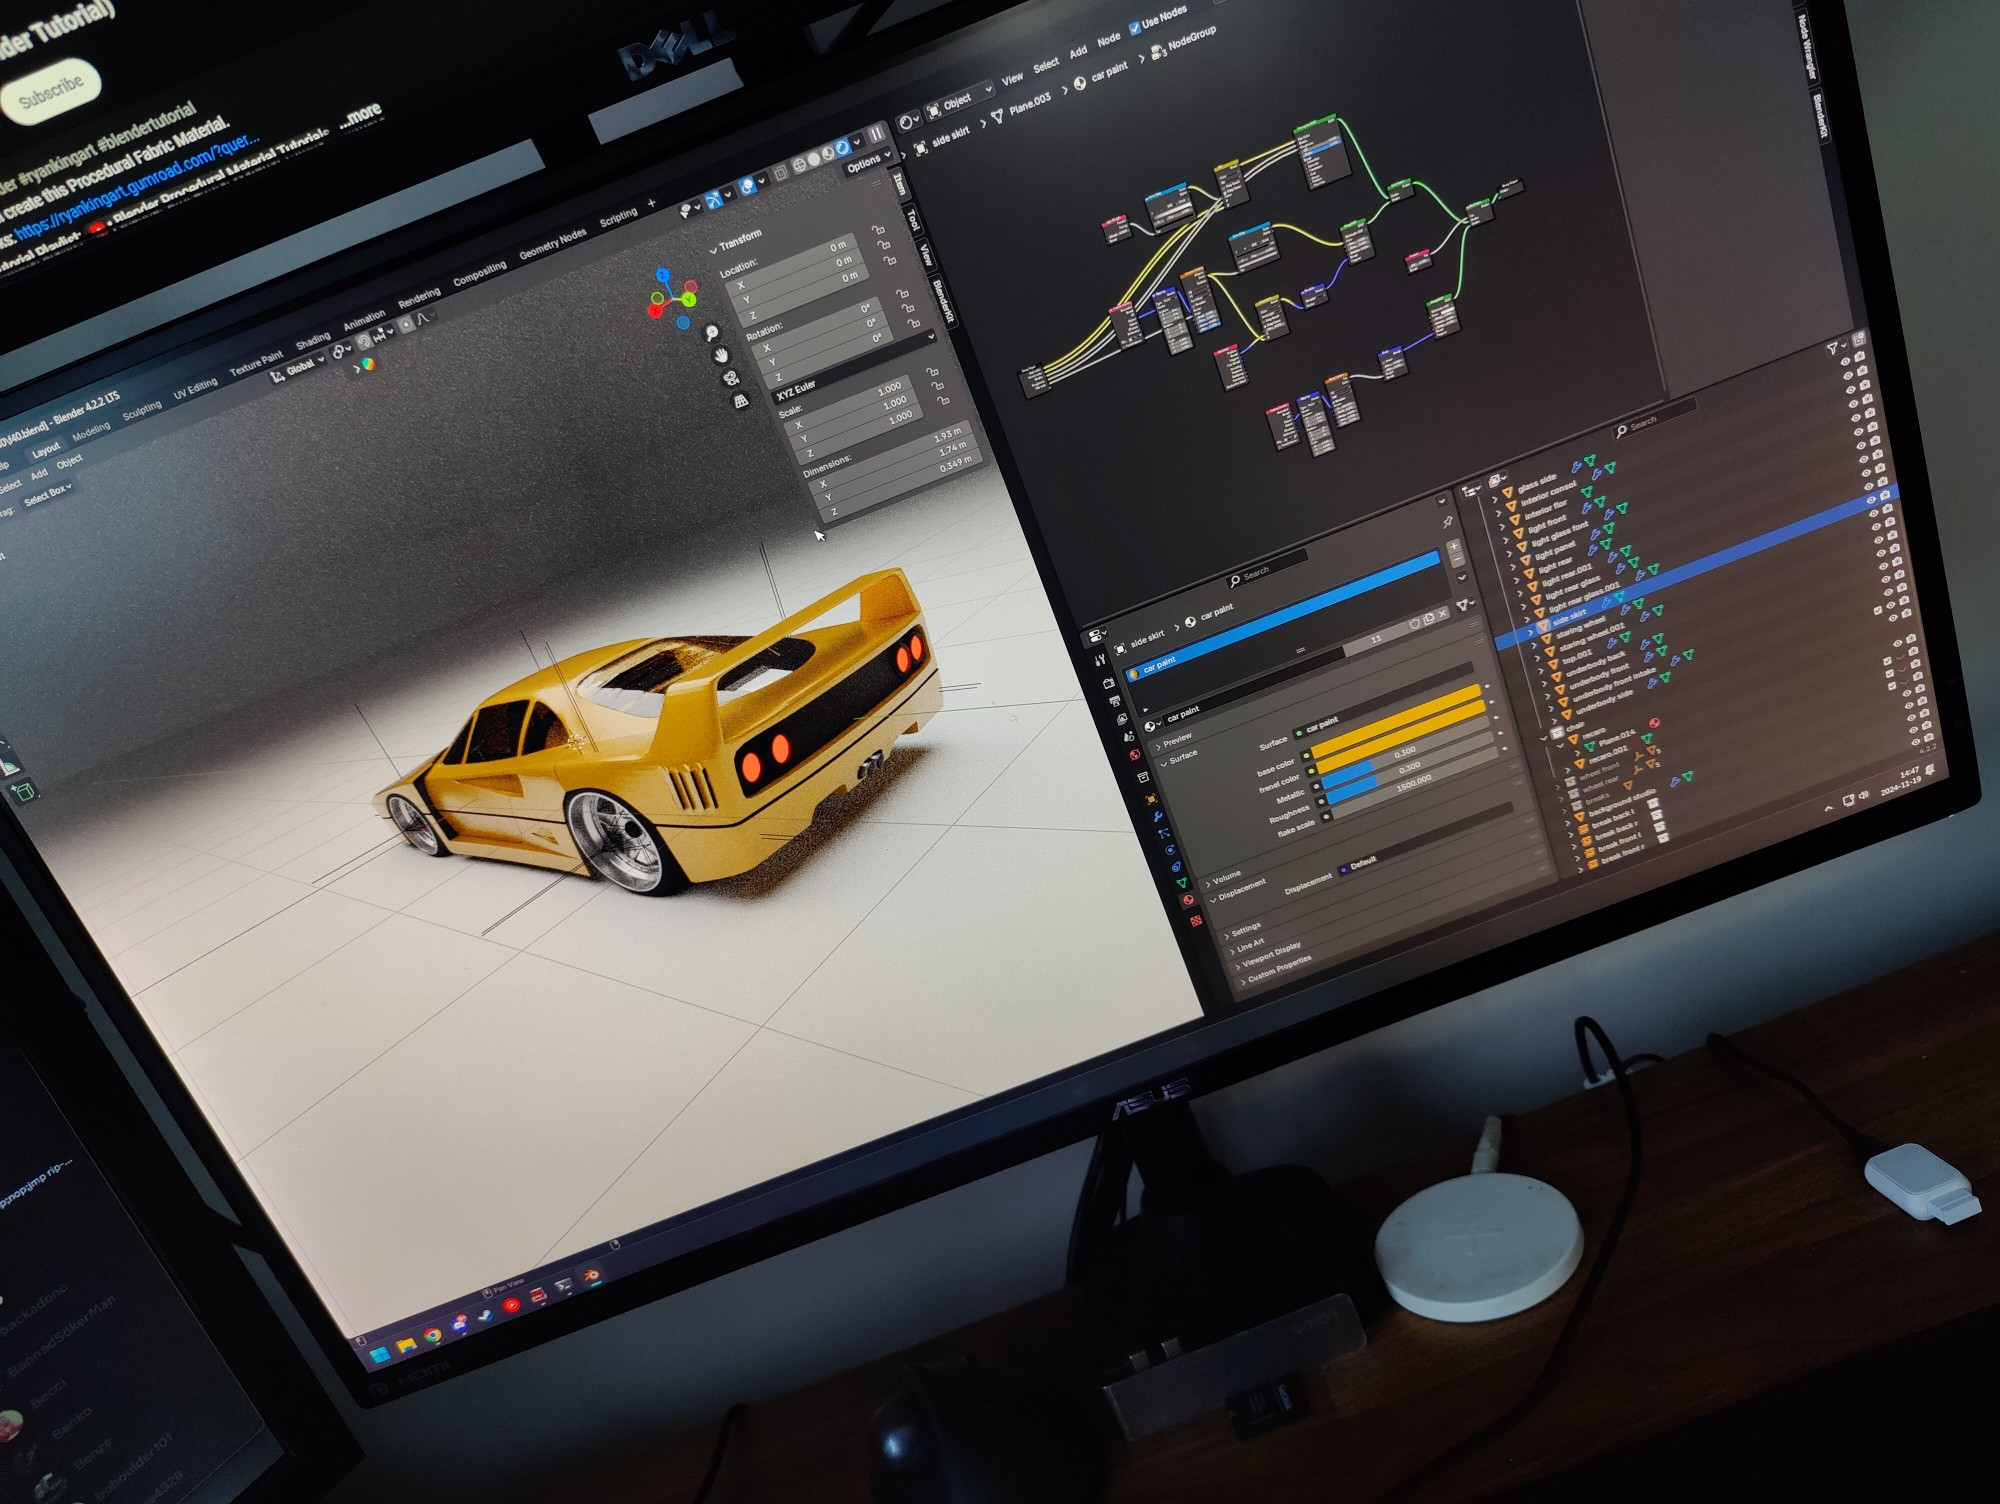Toggle lock on Location X

tap(878, 230)
